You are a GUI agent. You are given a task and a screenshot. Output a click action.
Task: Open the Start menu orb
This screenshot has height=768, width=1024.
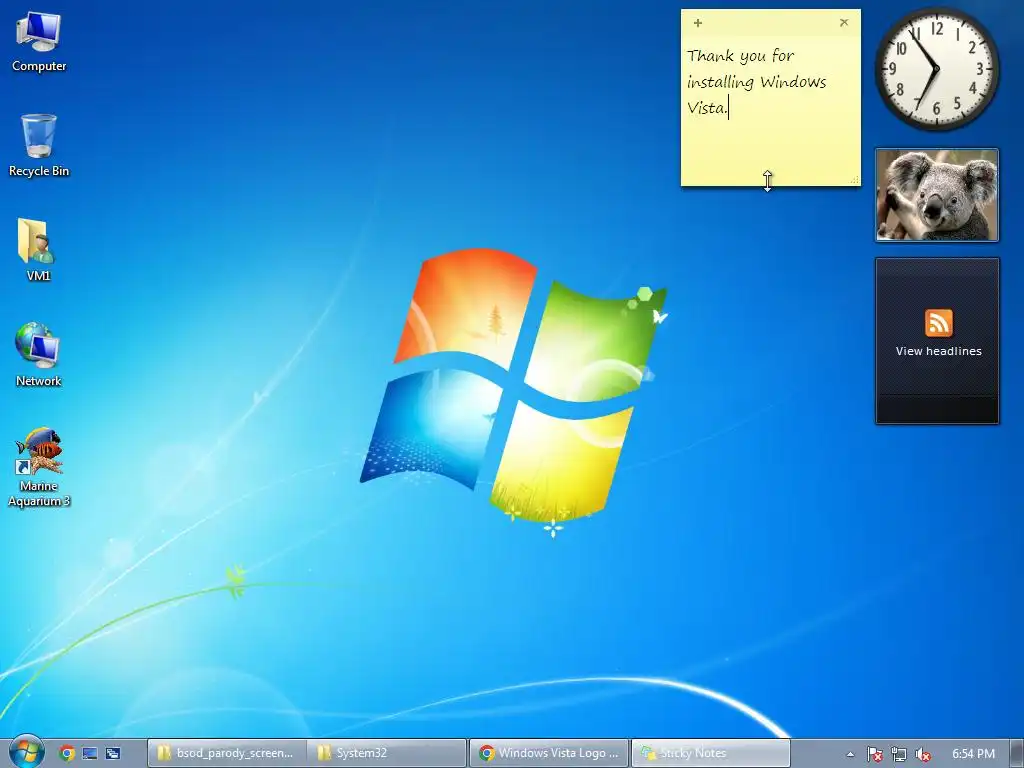(x=26, y=752)
